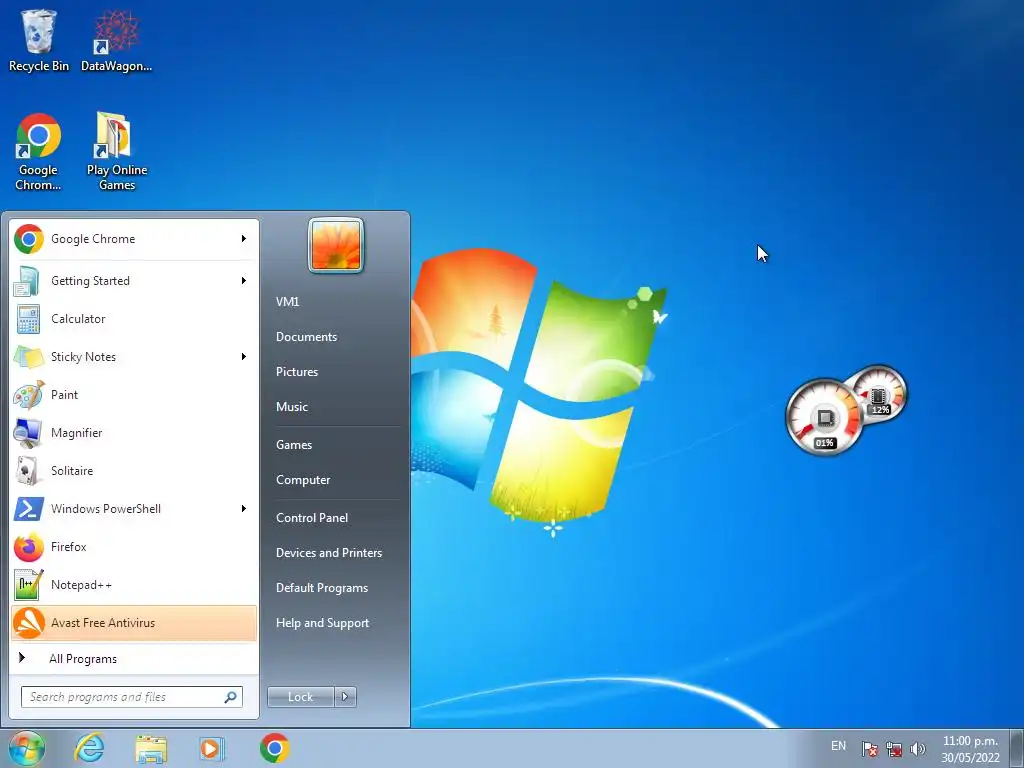Screen dimensions: 1024x768
Task: Click the Show desktop strip at the far end of the taskbar
Action: (1019, 748)
